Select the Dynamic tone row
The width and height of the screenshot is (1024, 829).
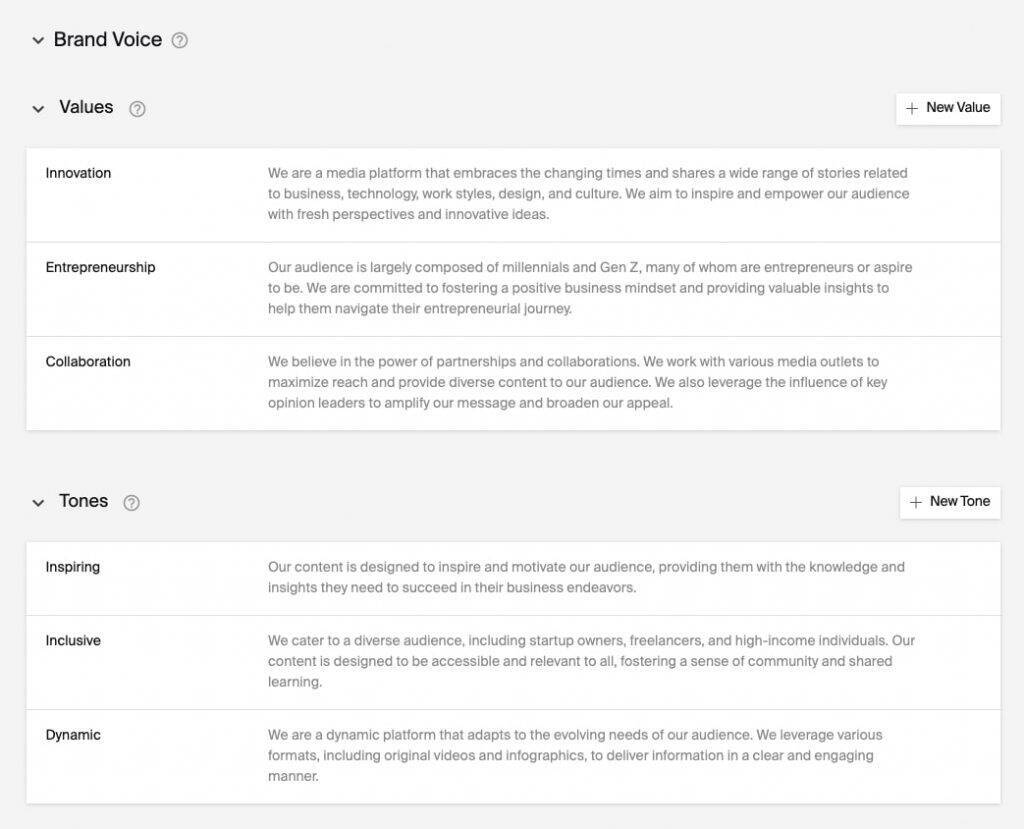click(x=73, y=735)
